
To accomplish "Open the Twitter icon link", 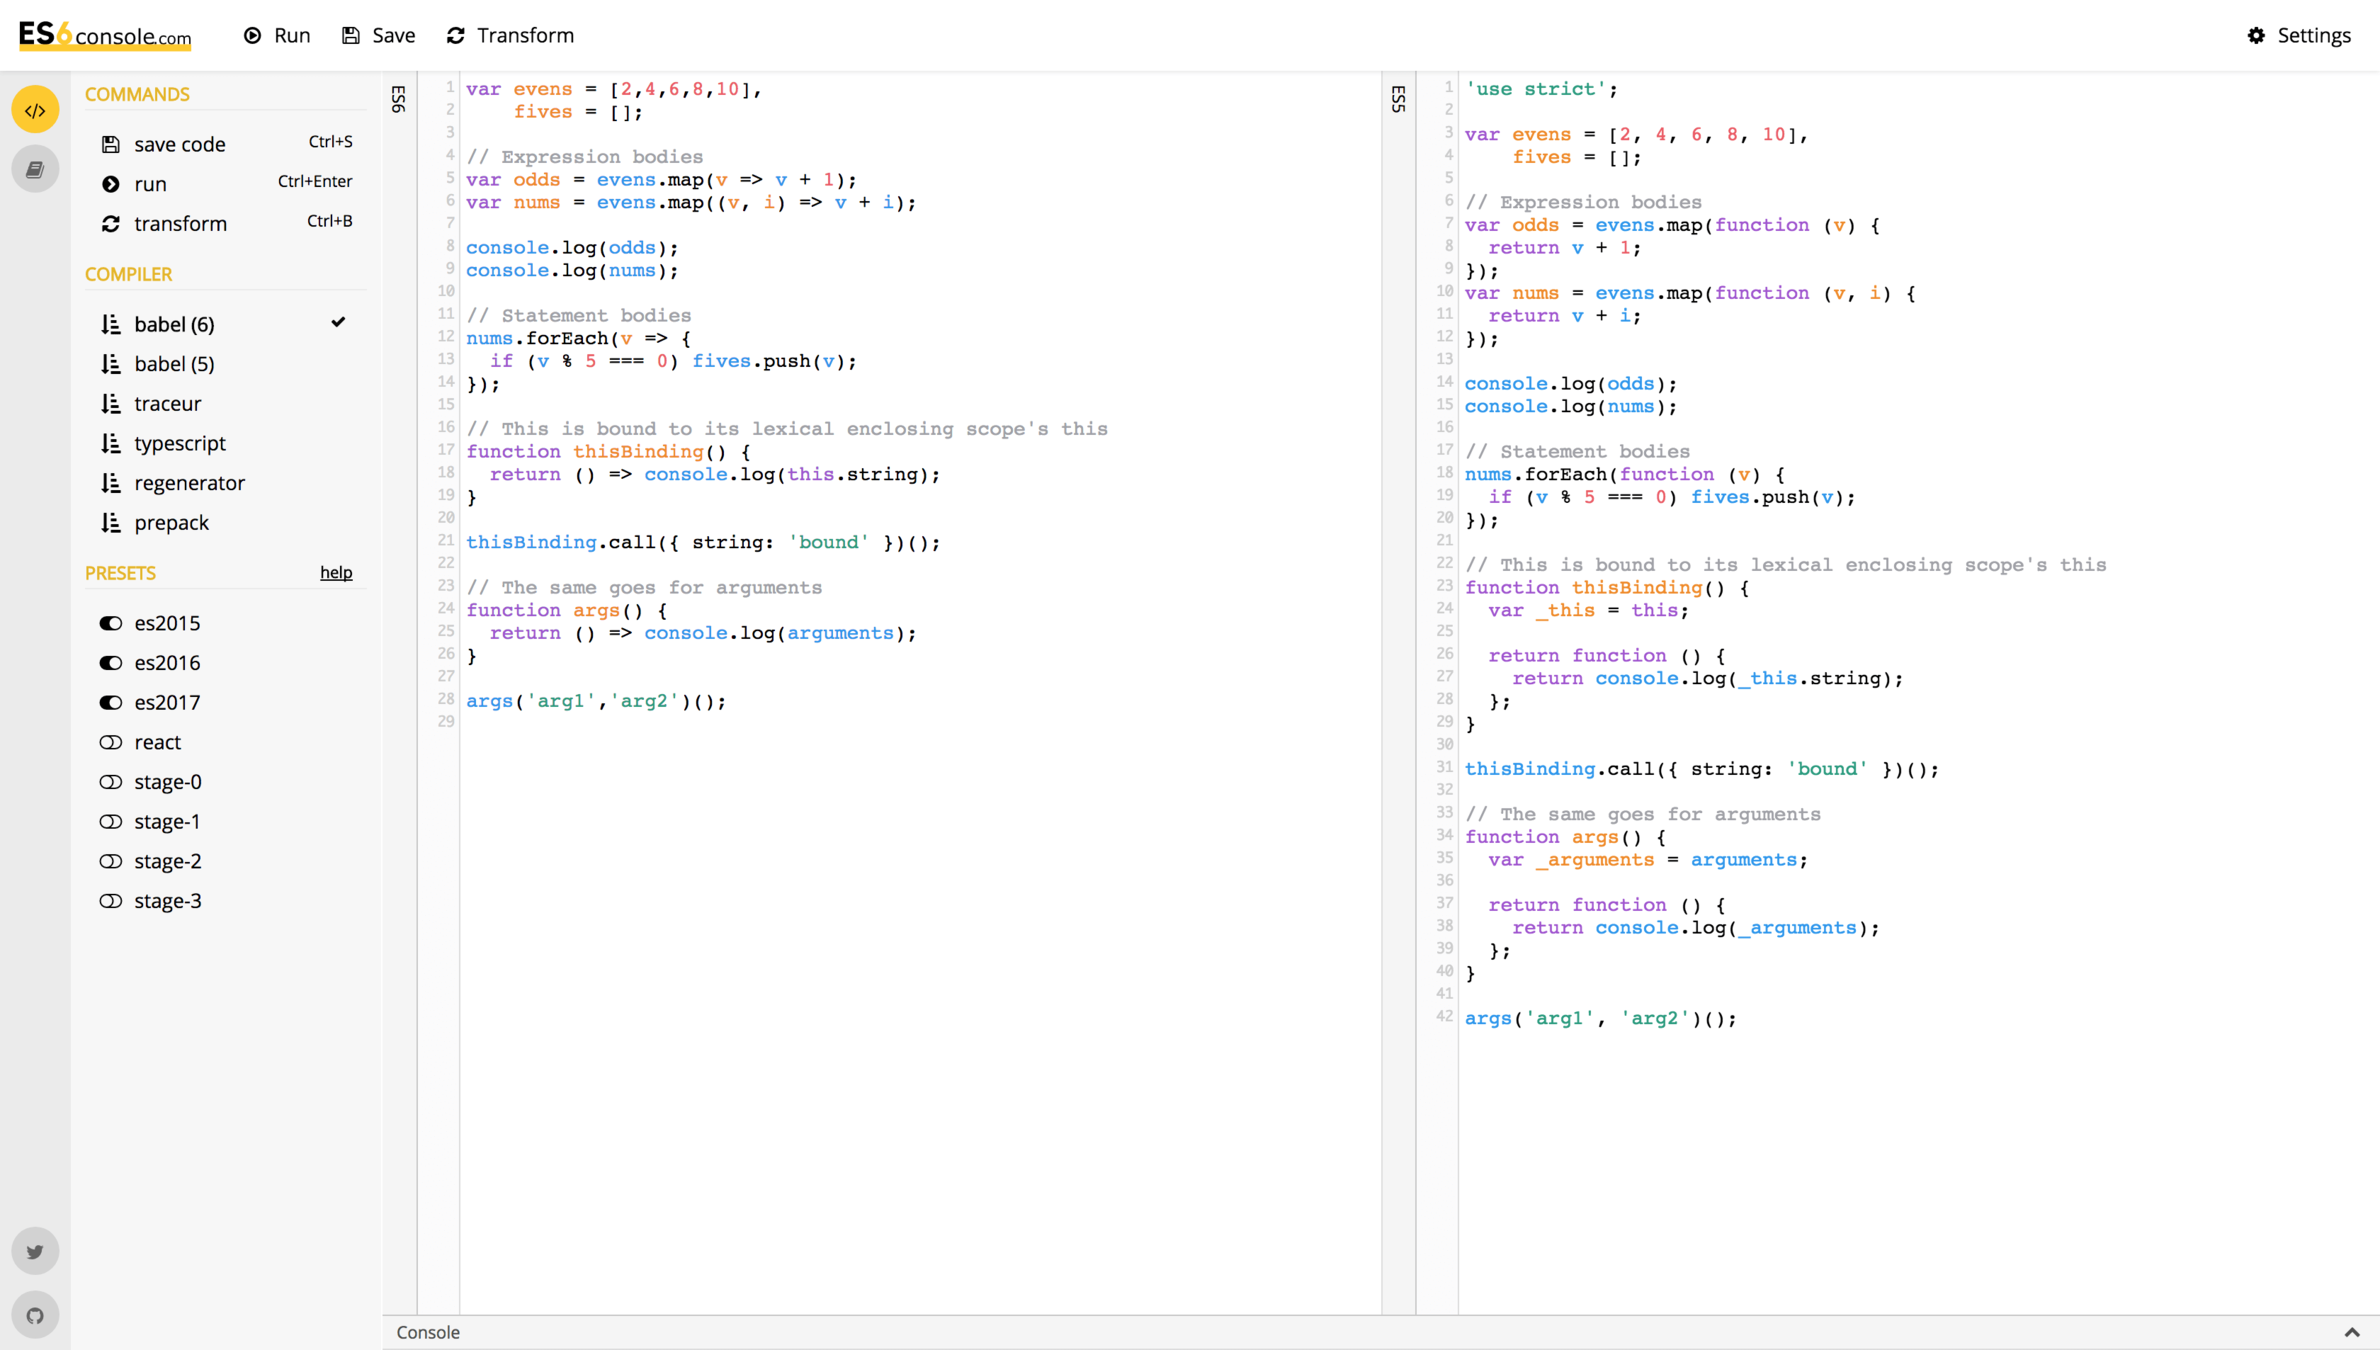I will 35,1251.
